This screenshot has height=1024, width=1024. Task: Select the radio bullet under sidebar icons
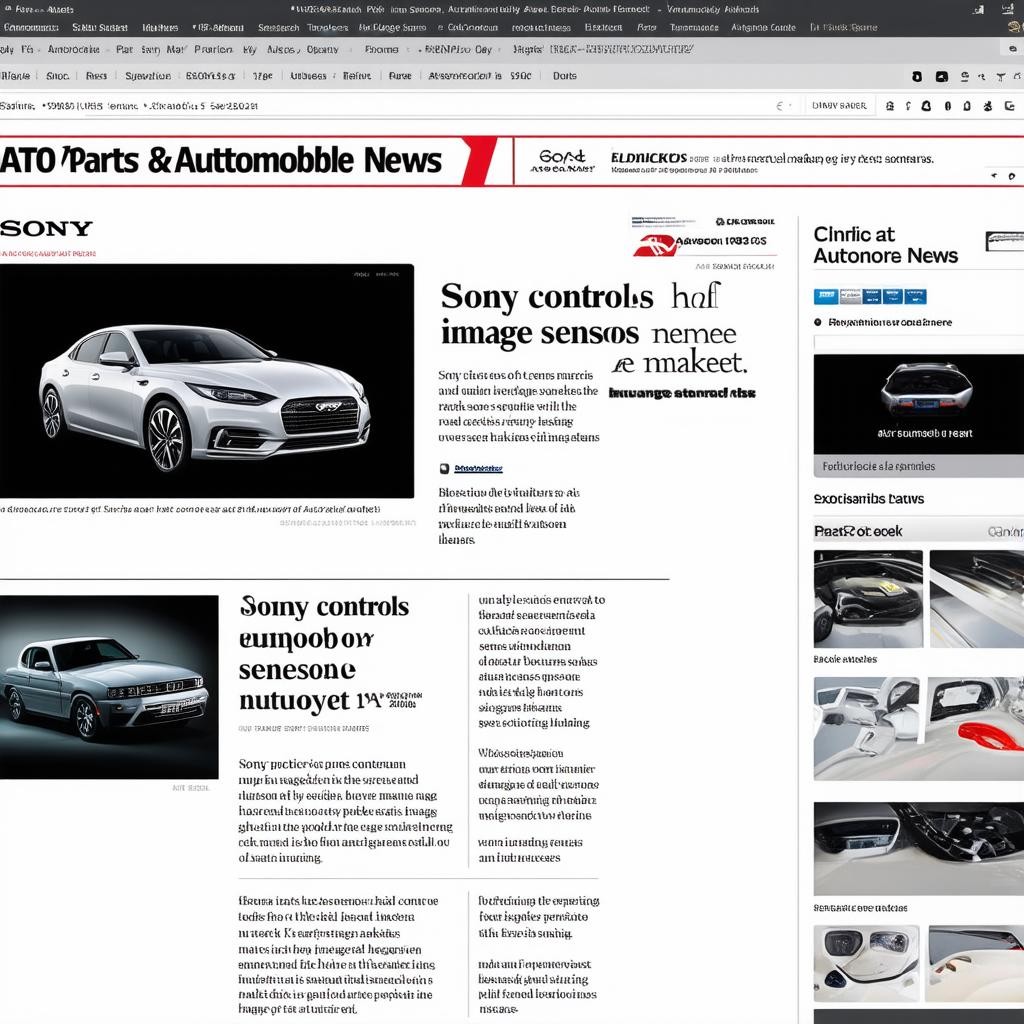tap(818, 323)
